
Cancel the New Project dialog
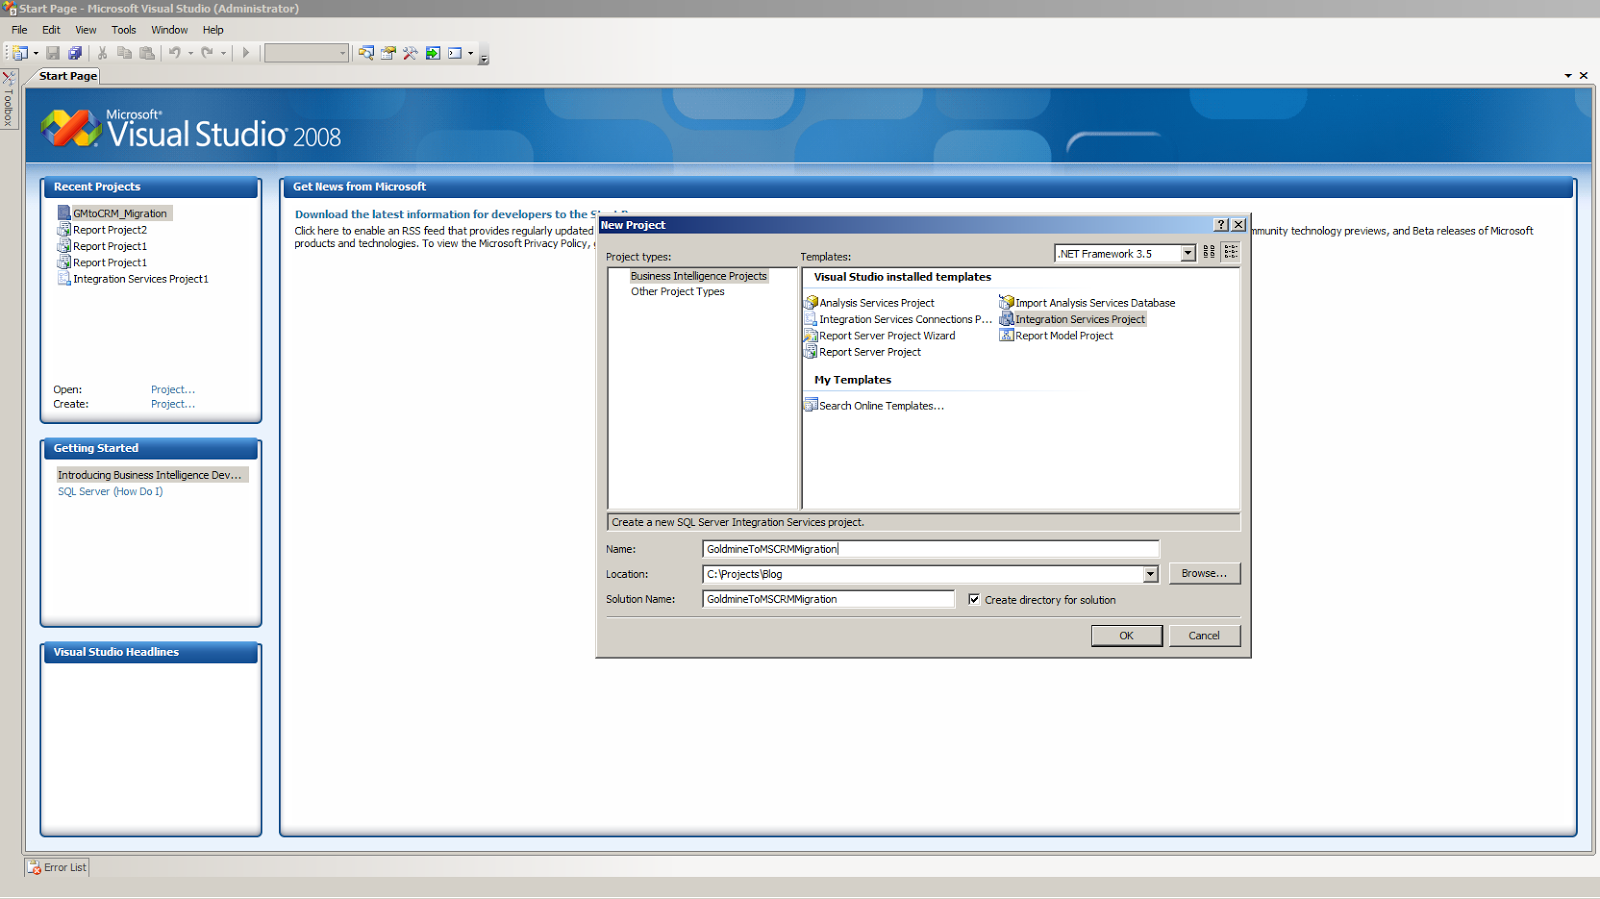(x=1204, y=636)
